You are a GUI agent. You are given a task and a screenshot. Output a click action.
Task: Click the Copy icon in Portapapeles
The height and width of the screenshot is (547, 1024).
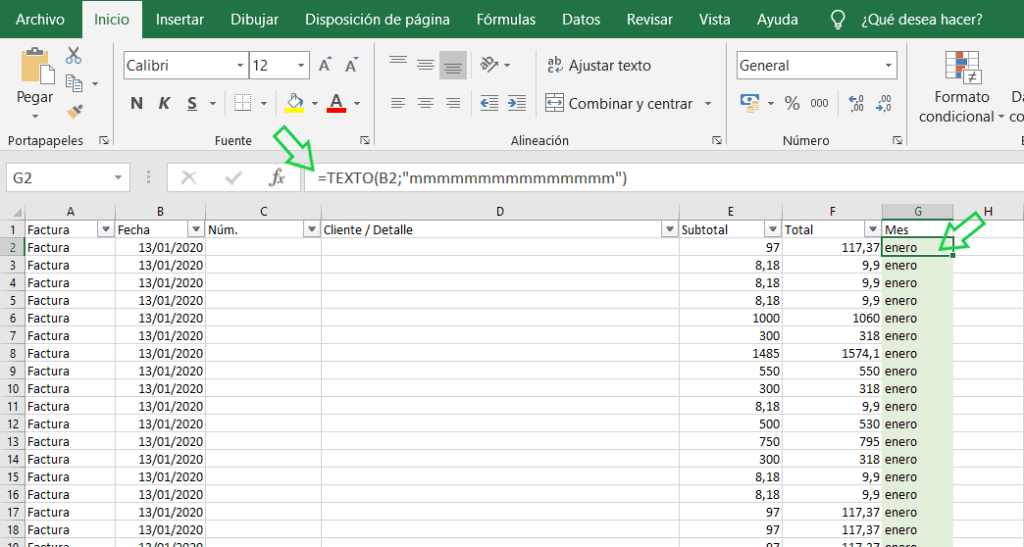74,83
